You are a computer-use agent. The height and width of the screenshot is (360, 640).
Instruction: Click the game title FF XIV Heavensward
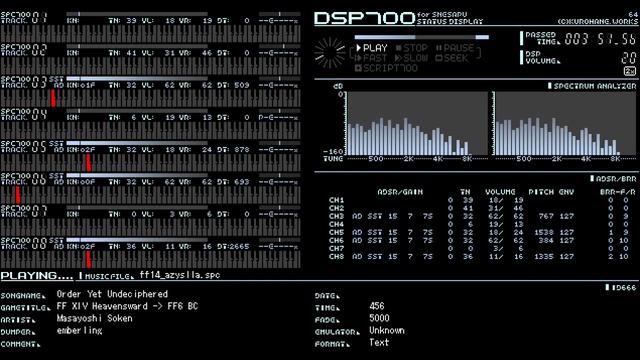[x=102, y=306]
